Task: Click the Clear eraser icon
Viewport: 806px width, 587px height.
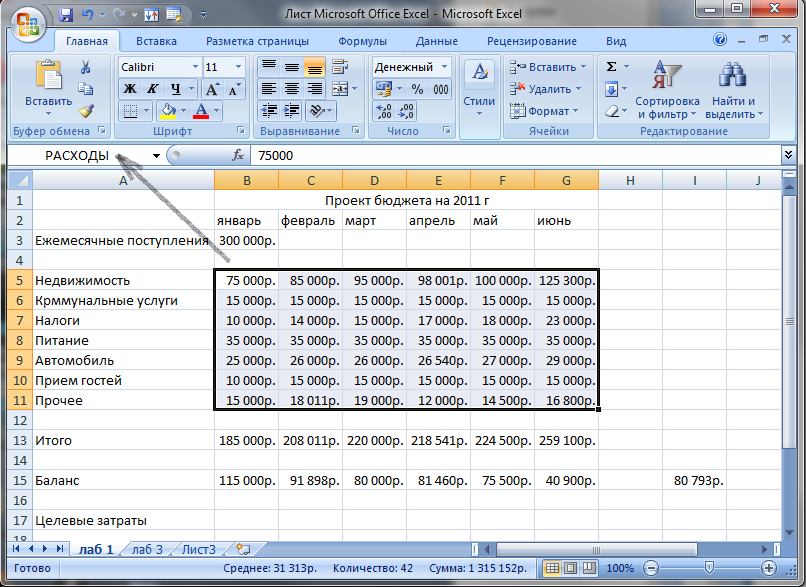Action: coord(611,111)
